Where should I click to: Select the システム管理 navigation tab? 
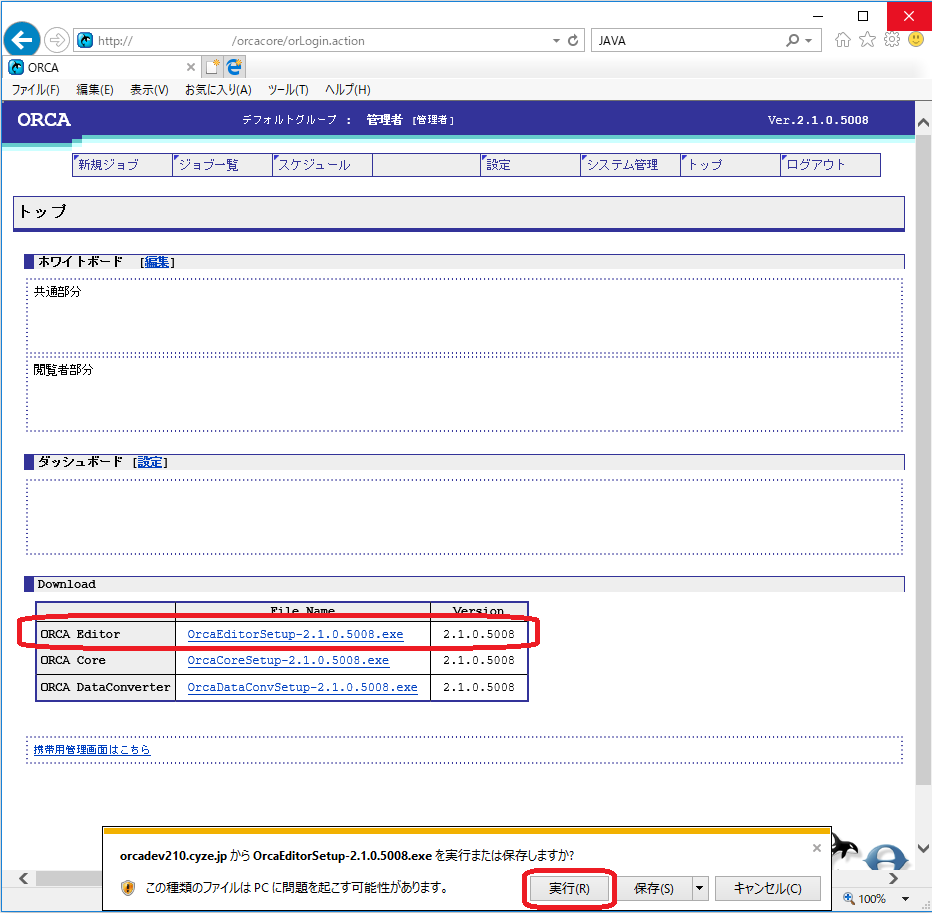pos(630,165)
